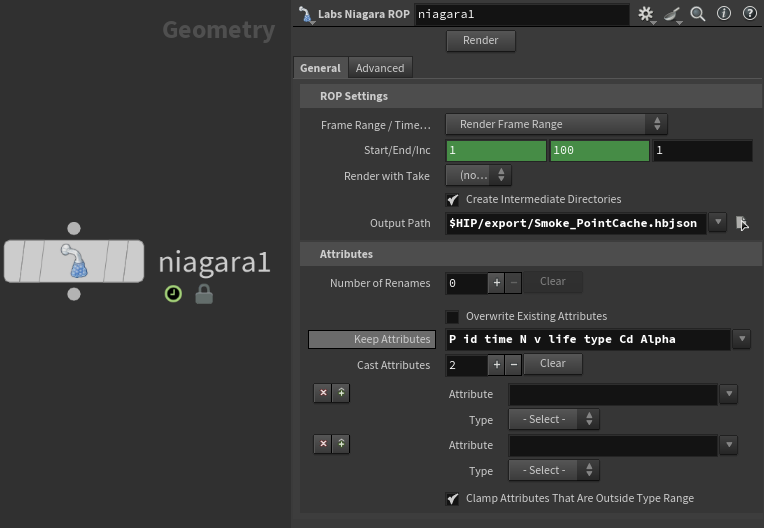Expand the Render with Take dropdown
The image size is (764, 528).
(x=479, y=176)
